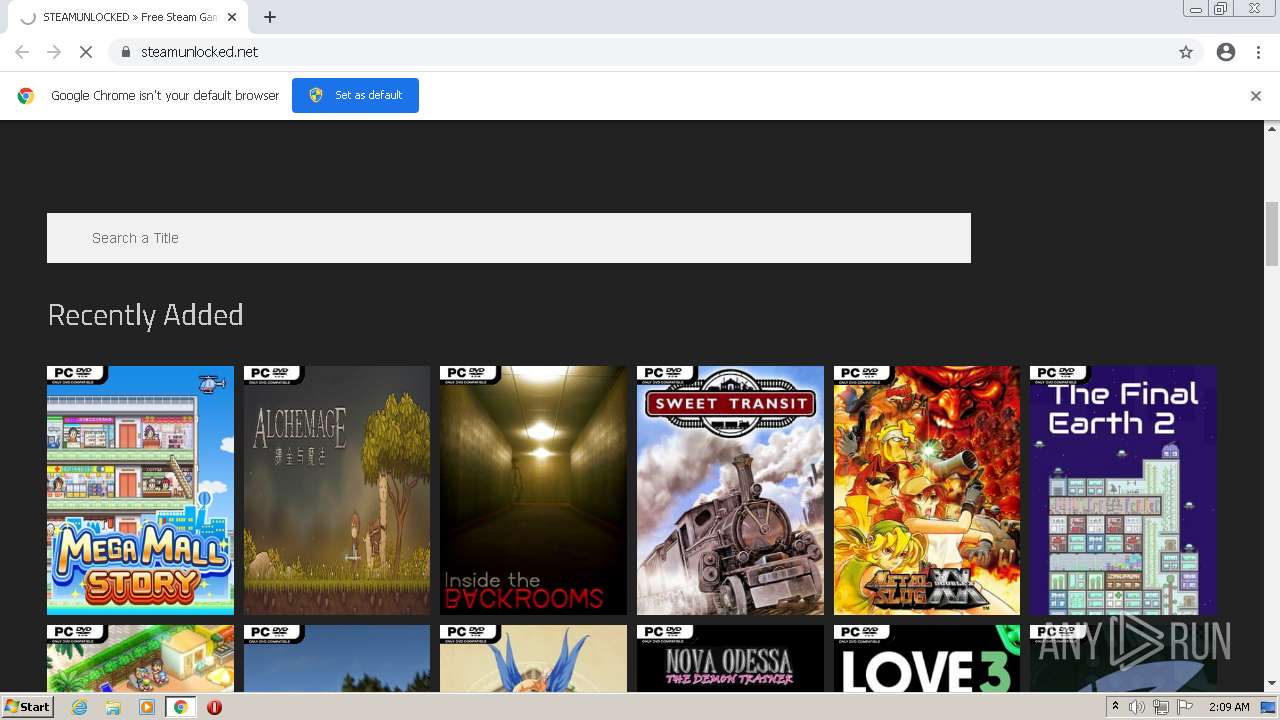View site info via the lock icon

click(125, 52)
